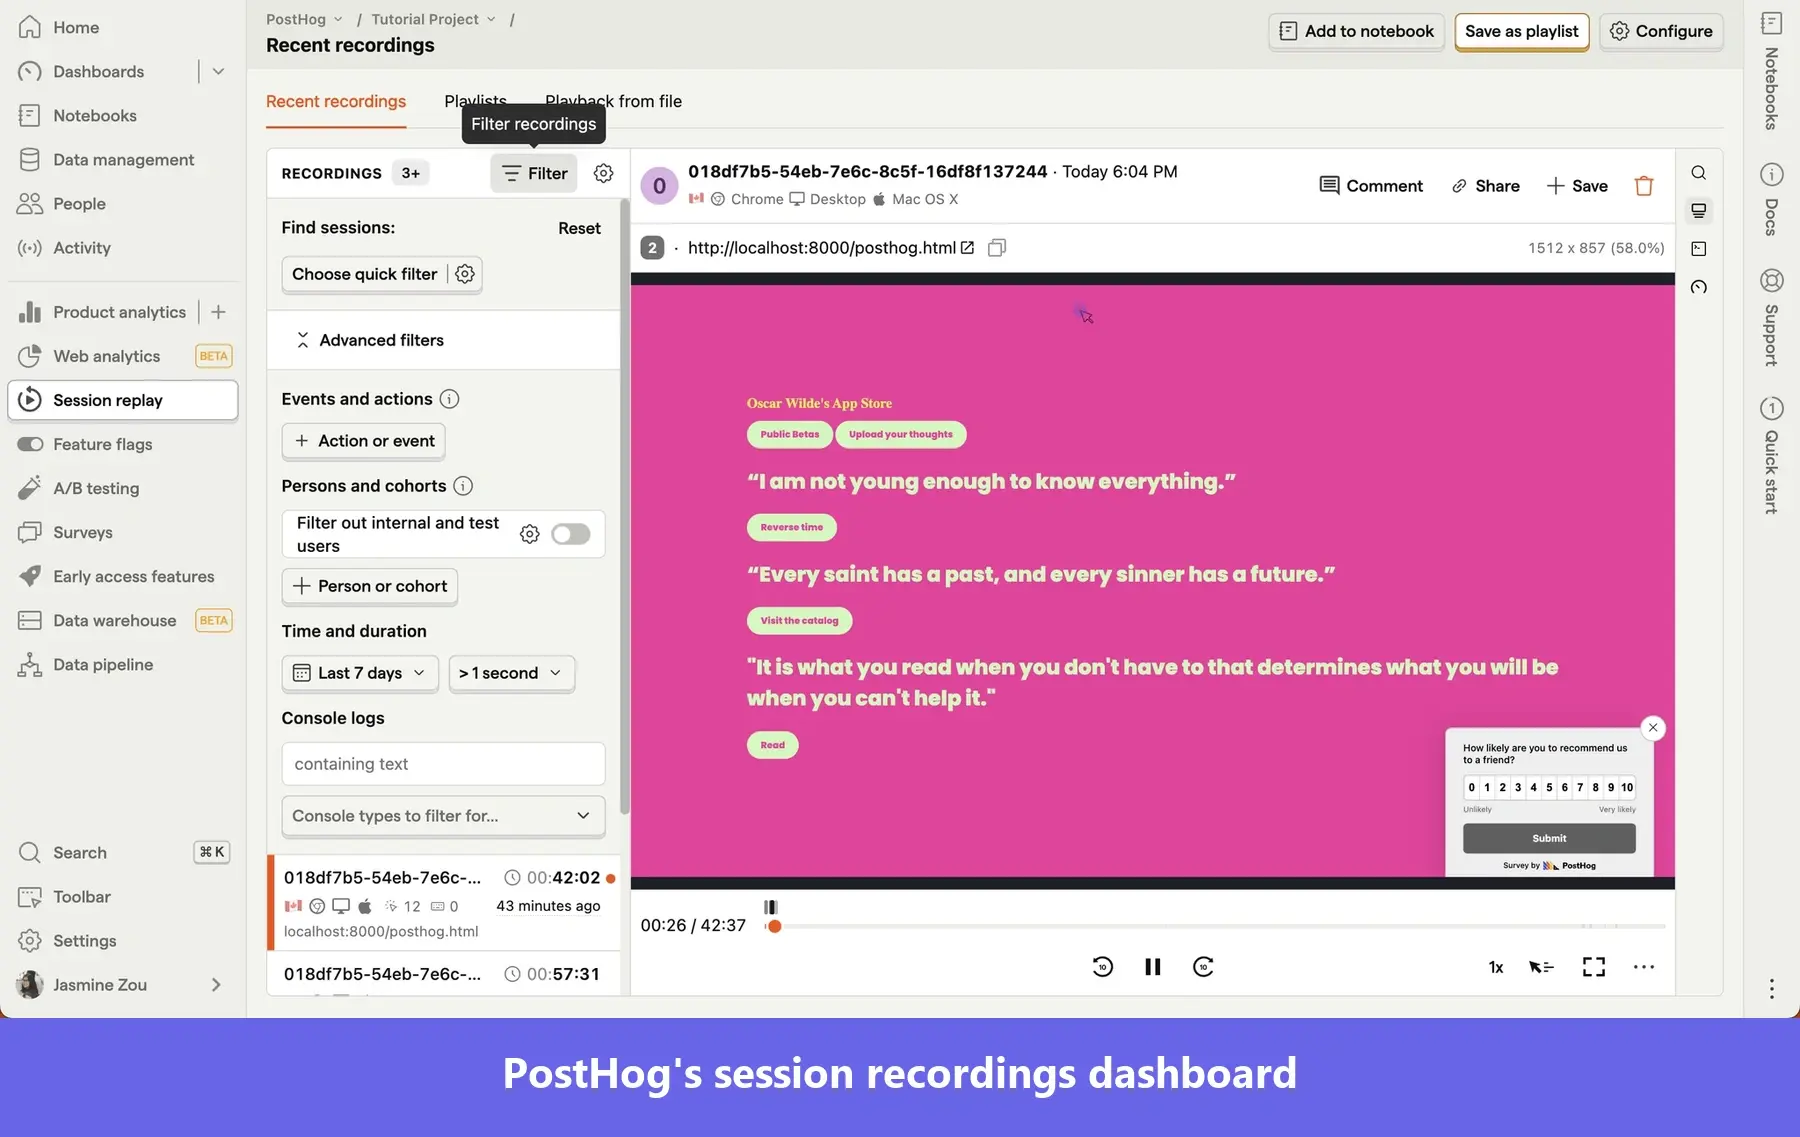Open Surveys in the sidebar
The image size is (1800, 1137).
[x=82, y=532]
